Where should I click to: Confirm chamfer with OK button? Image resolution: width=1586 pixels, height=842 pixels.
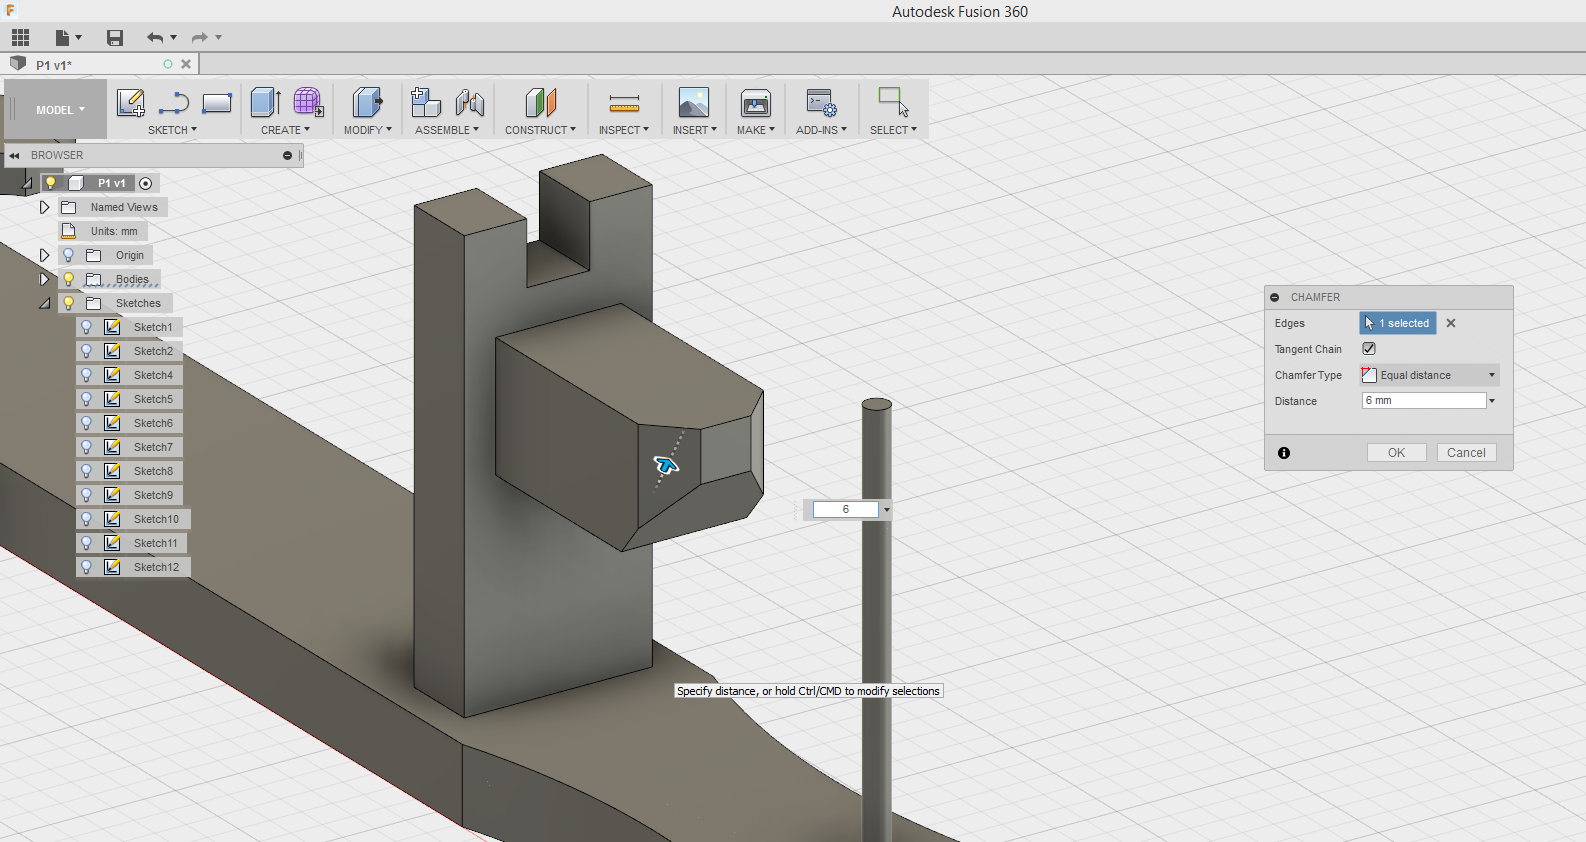pos(1396,453)
